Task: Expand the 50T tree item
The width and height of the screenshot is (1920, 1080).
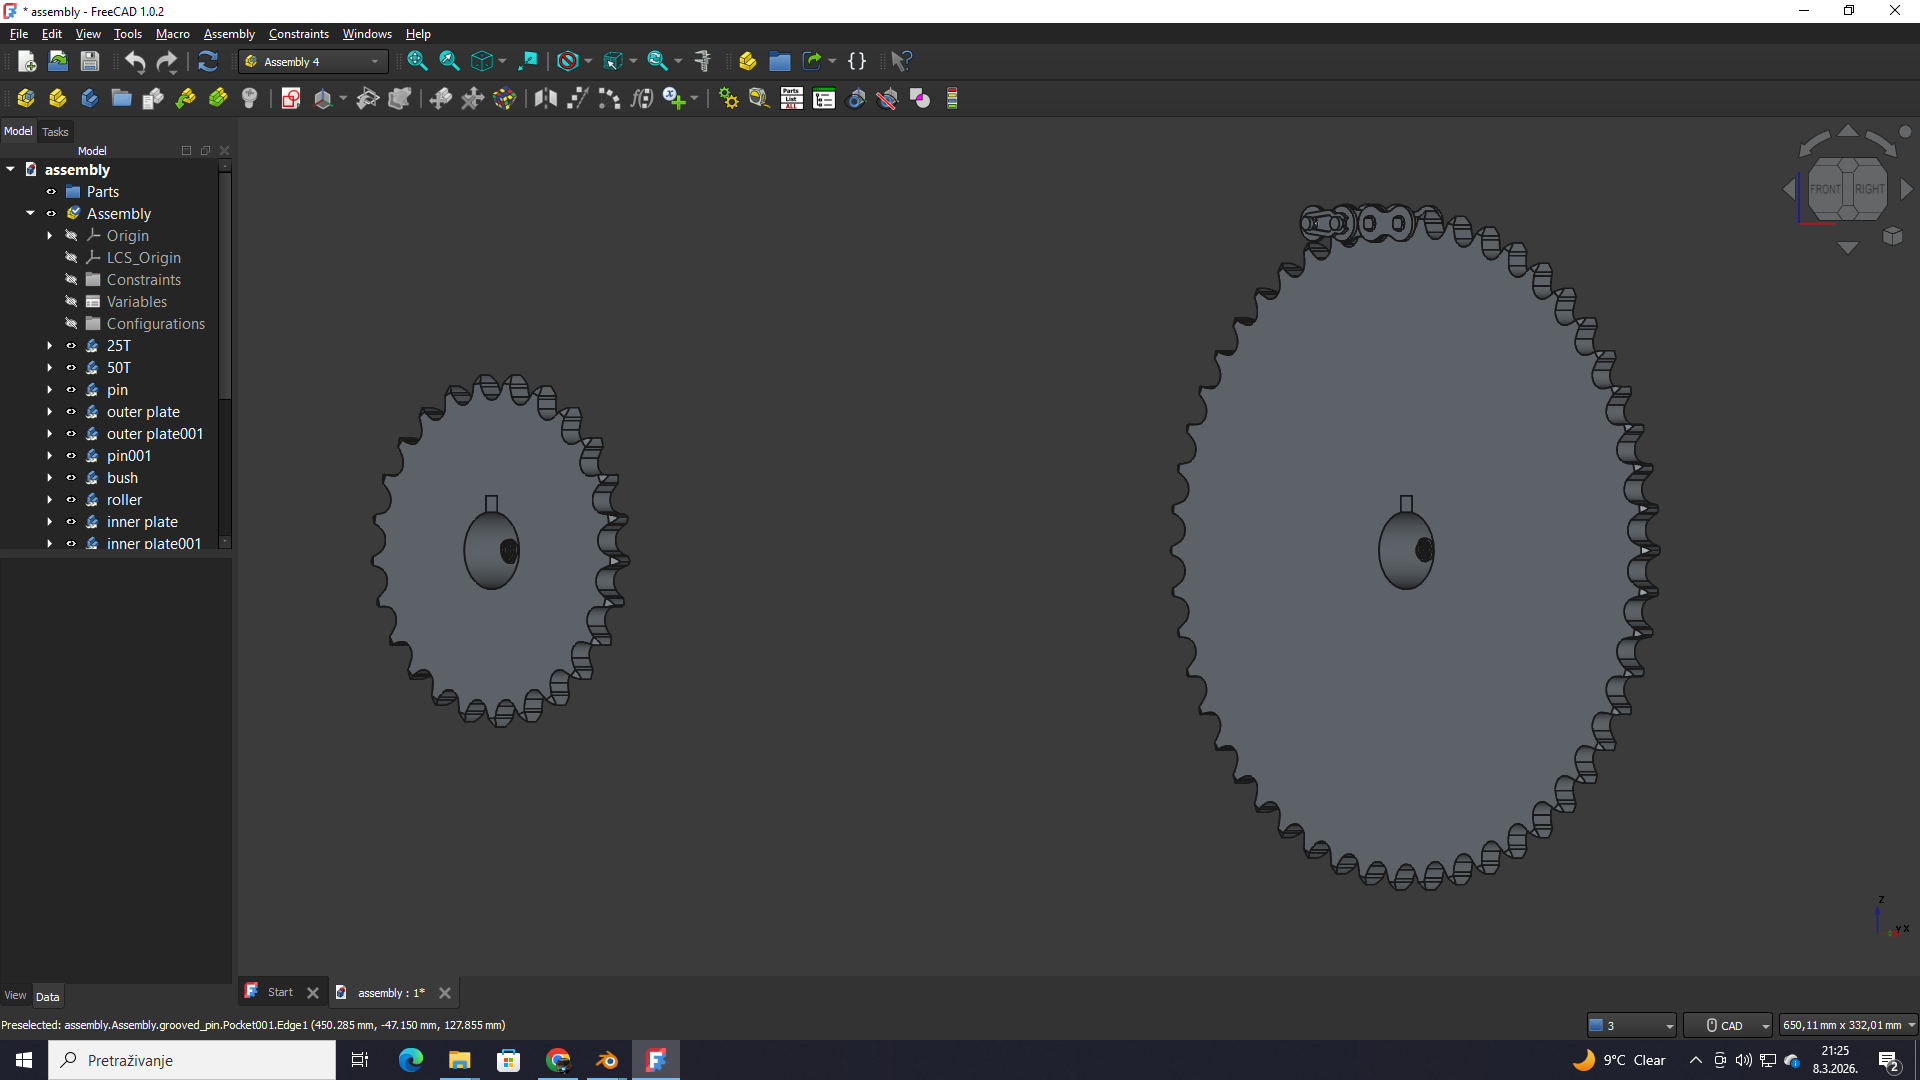Action: point(49,368)
